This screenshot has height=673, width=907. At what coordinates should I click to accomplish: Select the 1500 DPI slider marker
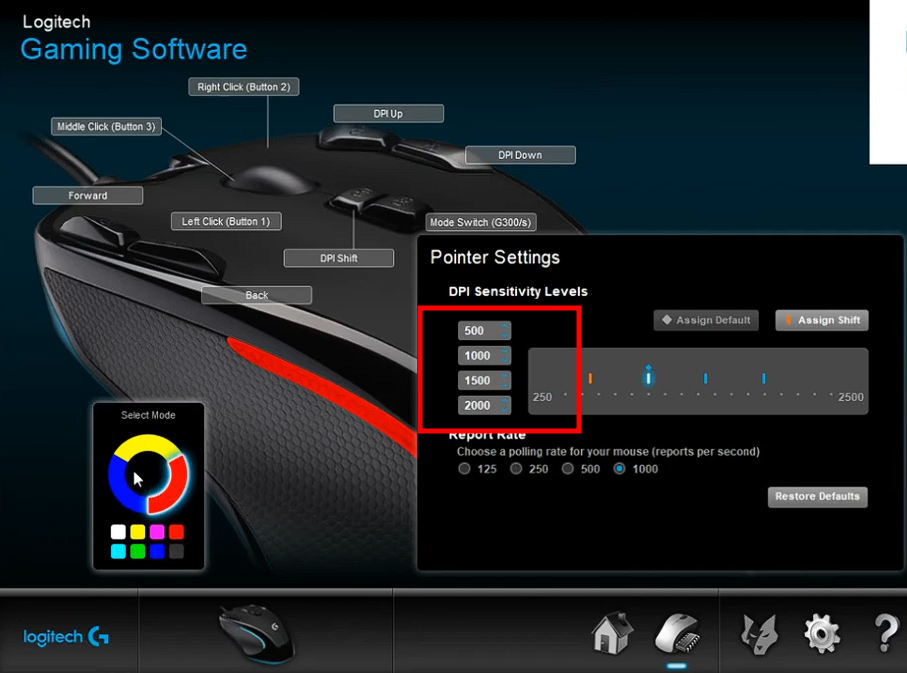click(x=705, y=378)
